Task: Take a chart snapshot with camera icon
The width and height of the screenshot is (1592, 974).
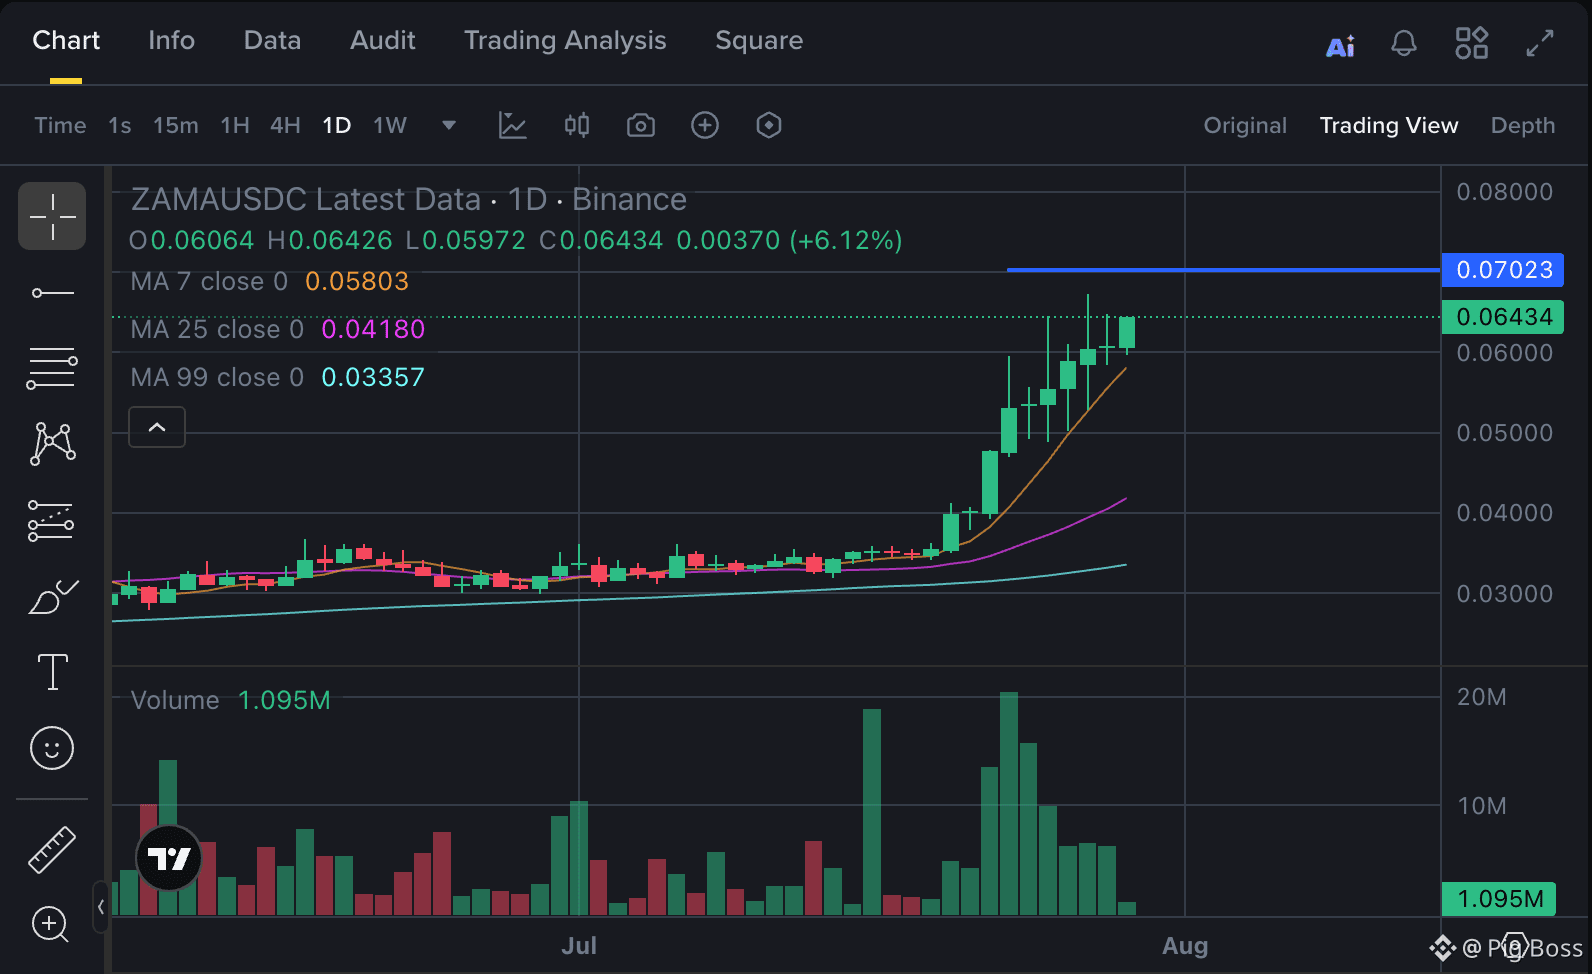Action: [x=641, y=125]
